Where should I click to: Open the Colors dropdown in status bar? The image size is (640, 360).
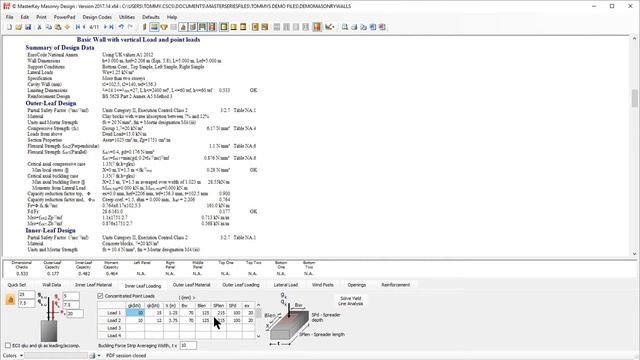click(21, 356)
